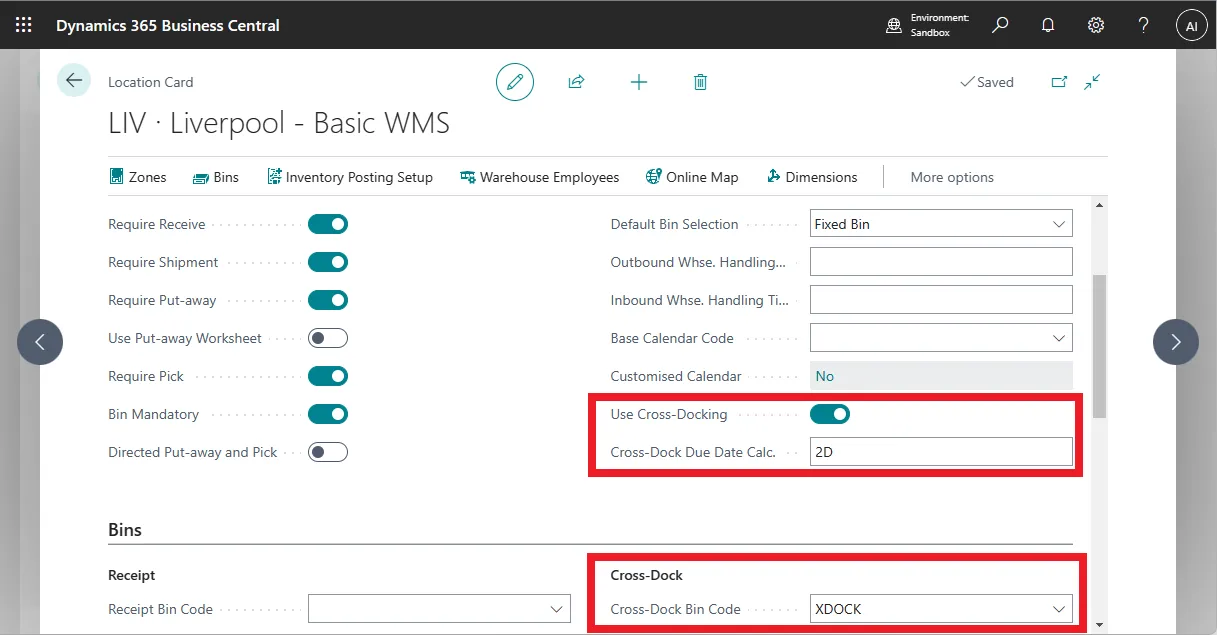This screenshot has width=1217, height=635.
Task: Click the share icon
Action: point(576,82)
